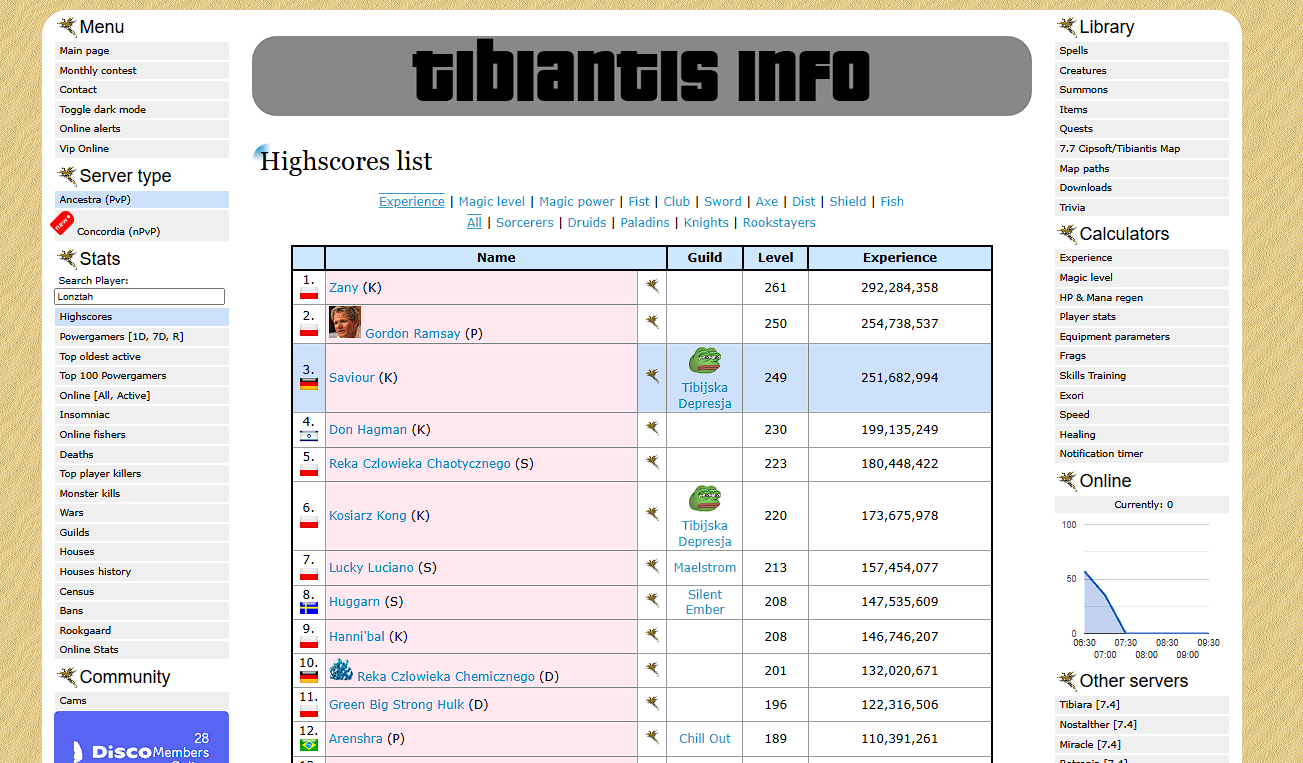Open the Silent Ember guild link
This screenshot has height=763, width=1303.
(705, 601)
